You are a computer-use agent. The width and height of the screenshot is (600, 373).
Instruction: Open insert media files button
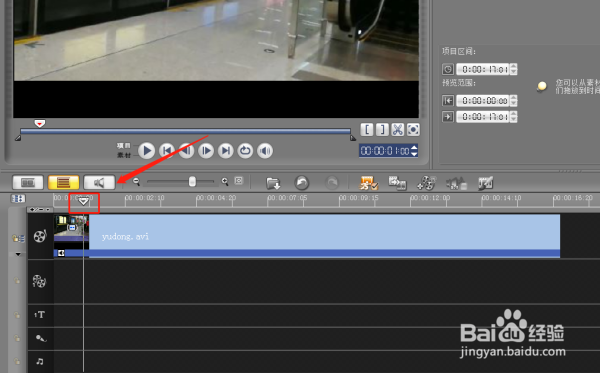[x=273, y=183]
